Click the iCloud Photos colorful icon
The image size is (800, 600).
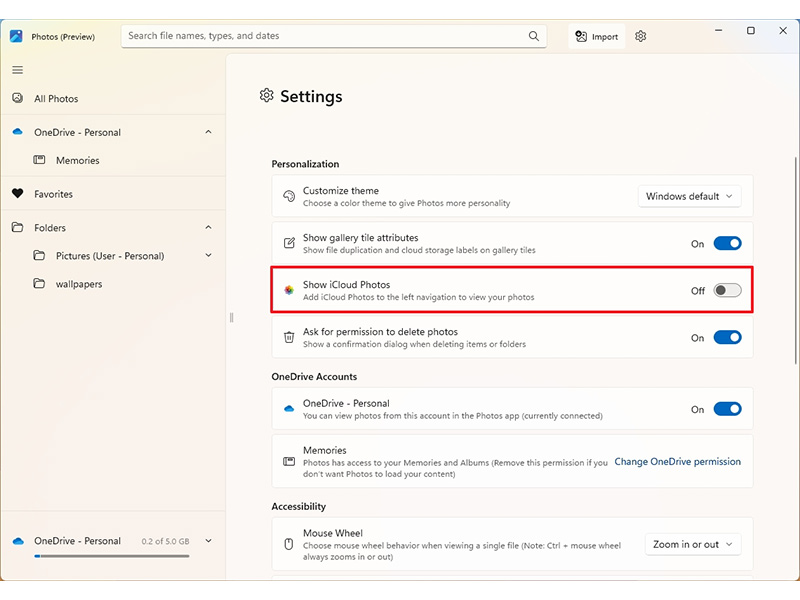289,290
